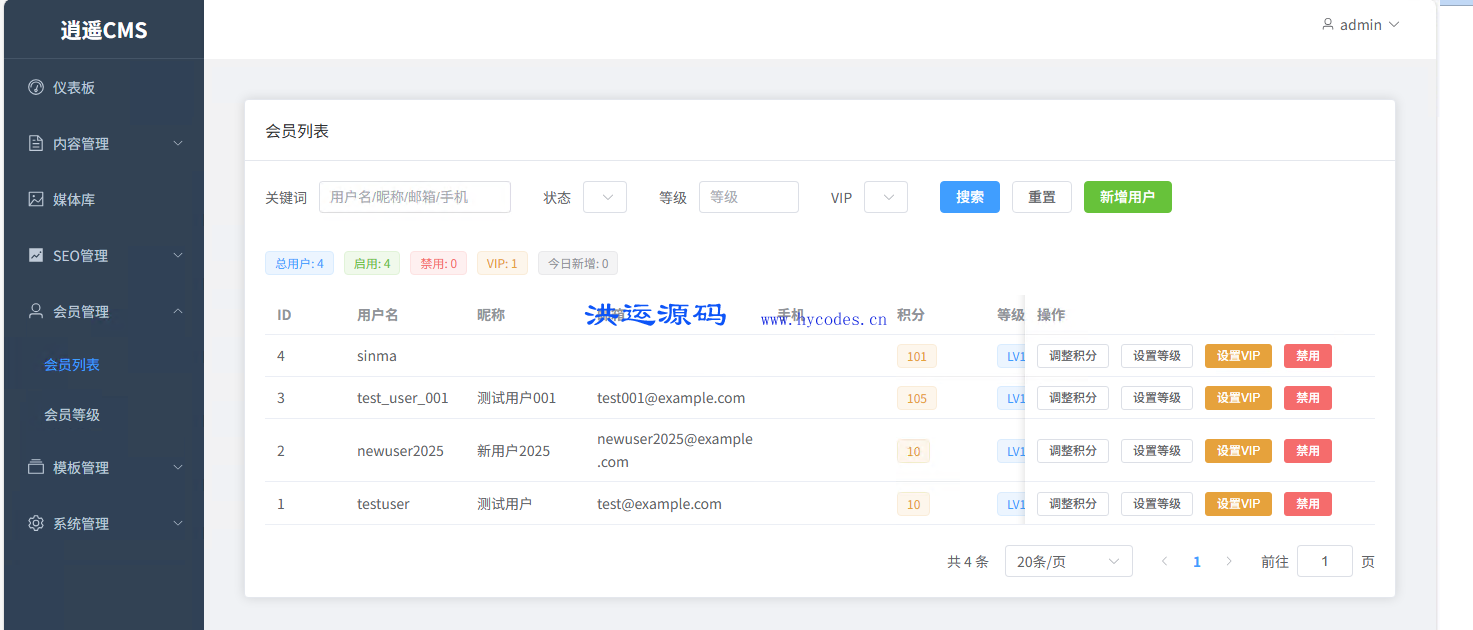Select the 仪表板 dashboard gauge icon
This screenshot has width=1473, height=630.
pos(38,87)
